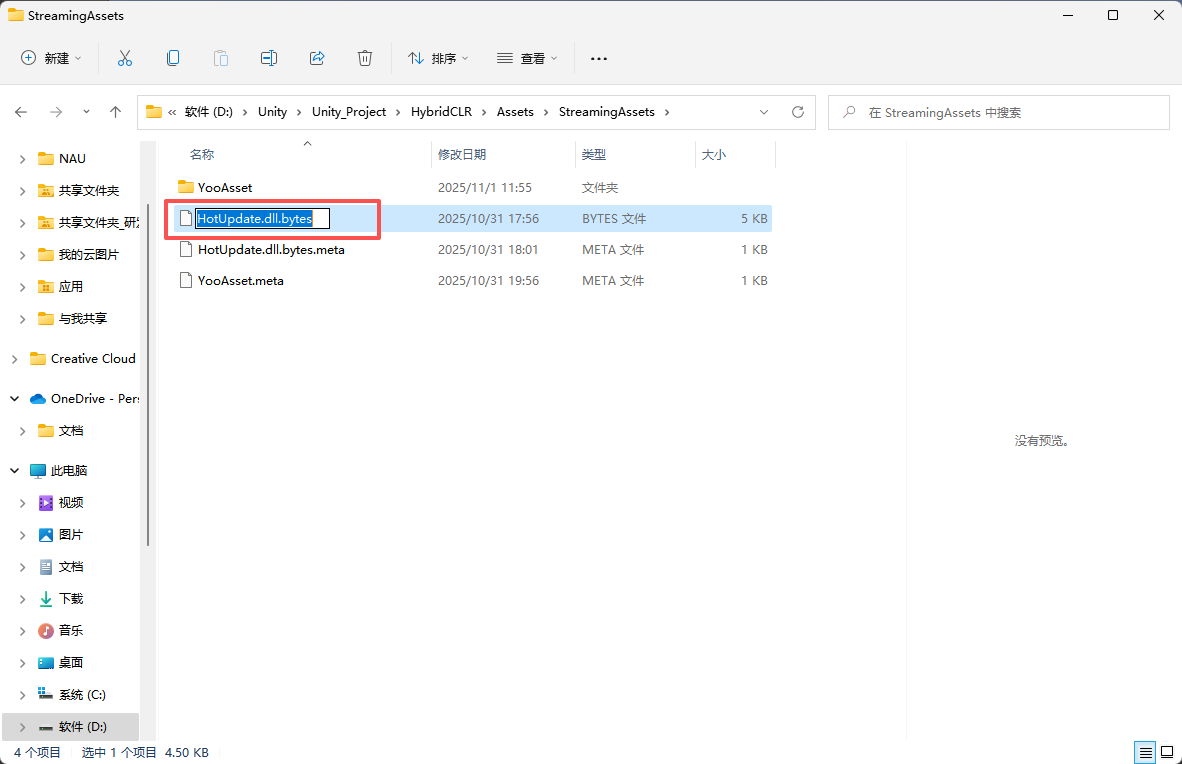Click the 音乐 music icon
This screenshot has height=764, width=1182.
[x=46, y=631]
